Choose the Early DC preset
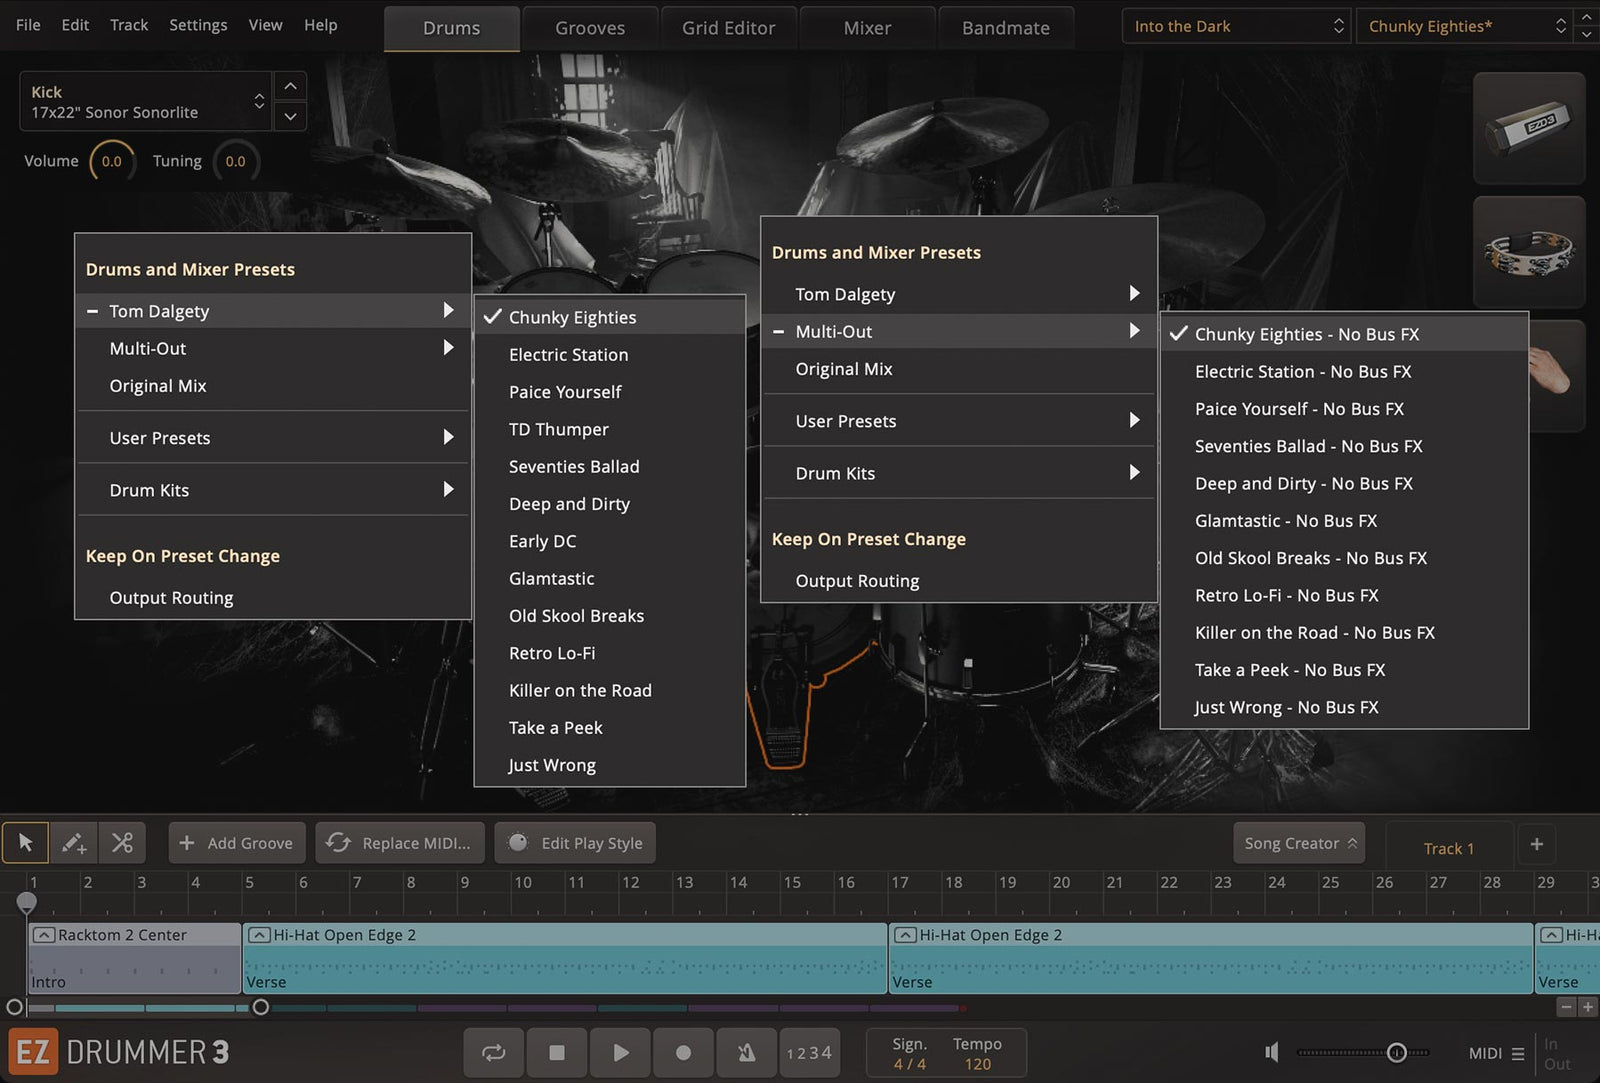Image resolution: width=1600 pixels, height=1083 pixels. point(610,541)
